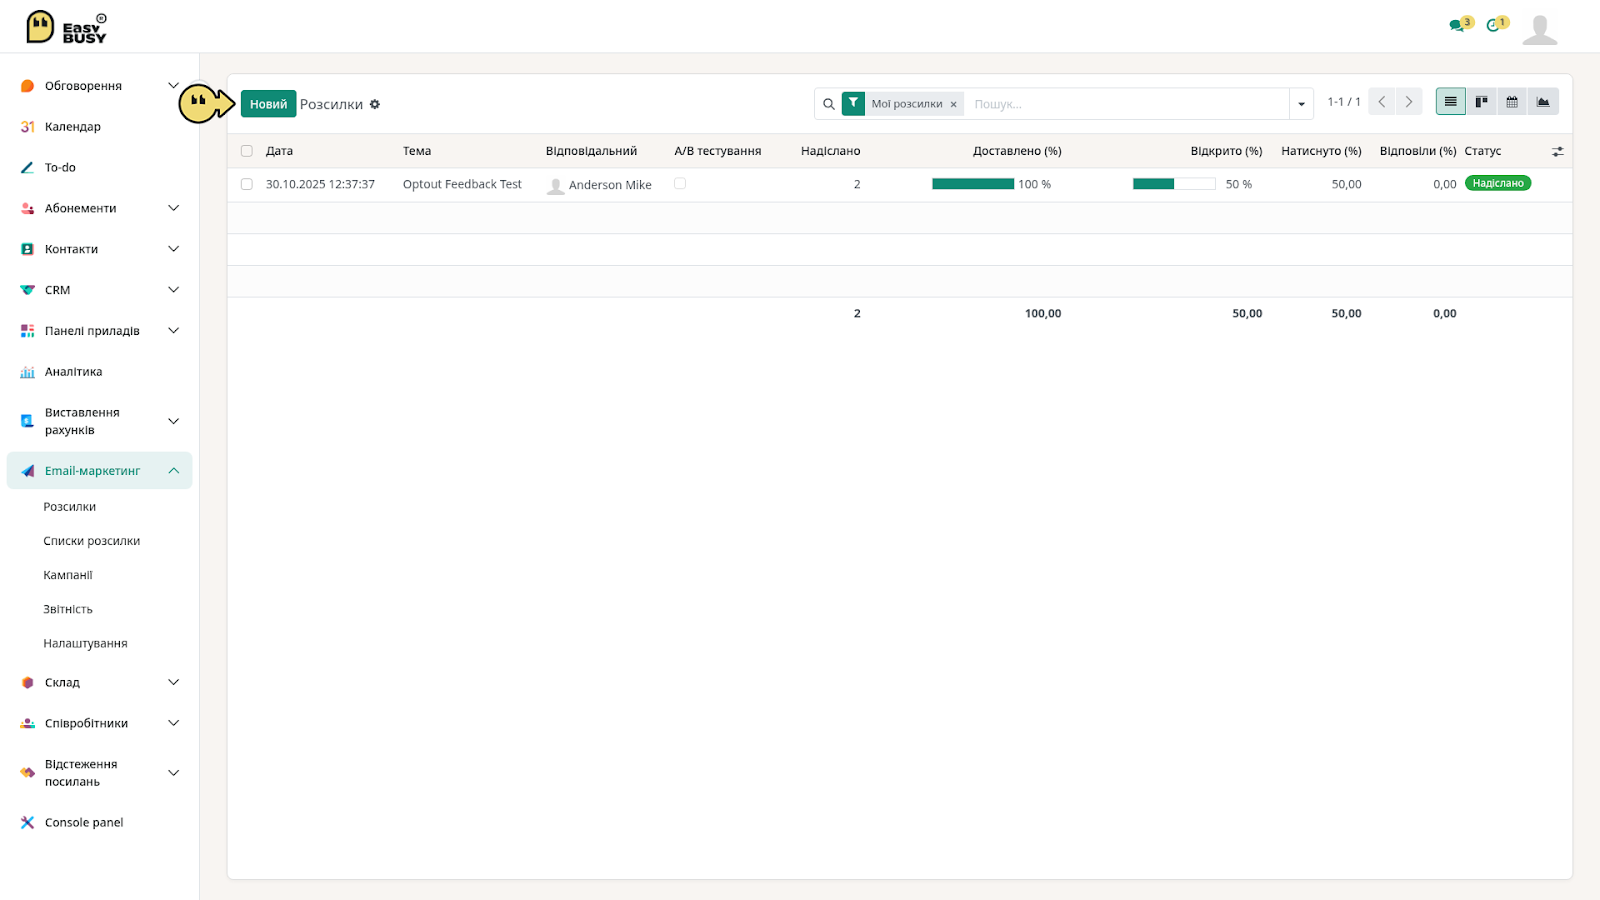Image resolution: width=1600 pixels, height=900 pixels.
Task: Select the Optout Feedback Test row checkbox
Action: point(247,184)
